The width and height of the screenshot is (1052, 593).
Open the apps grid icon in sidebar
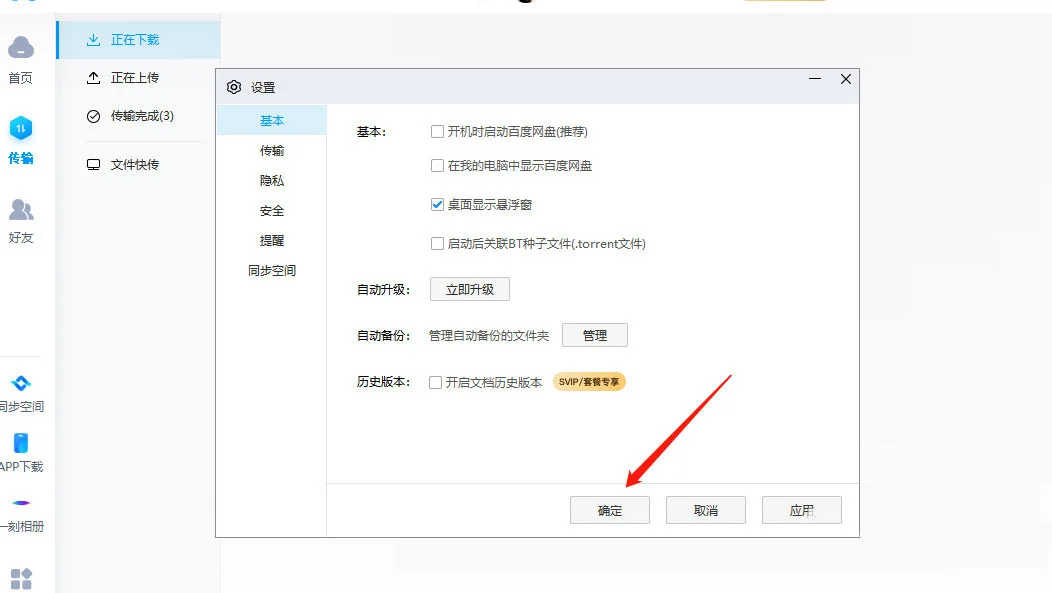[21, 579]
